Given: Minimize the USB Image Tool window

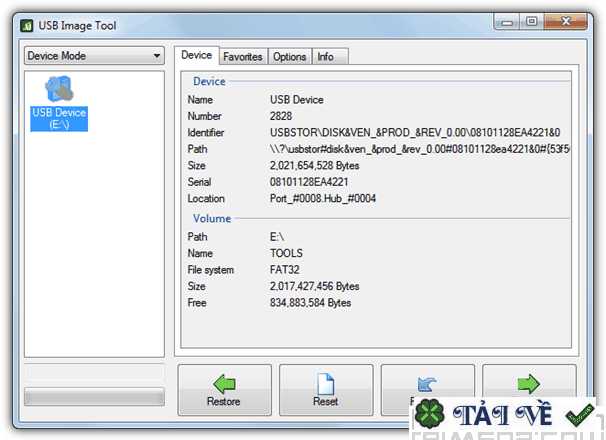Looking at the screenshot, I should coord(507,22).
